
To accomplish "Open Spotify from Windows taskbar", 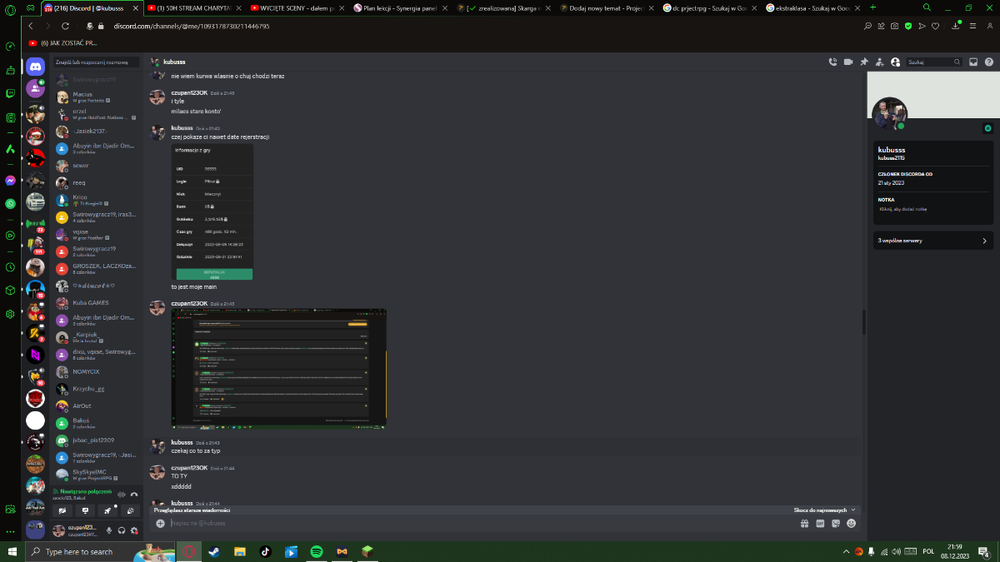I will (316, 551).
